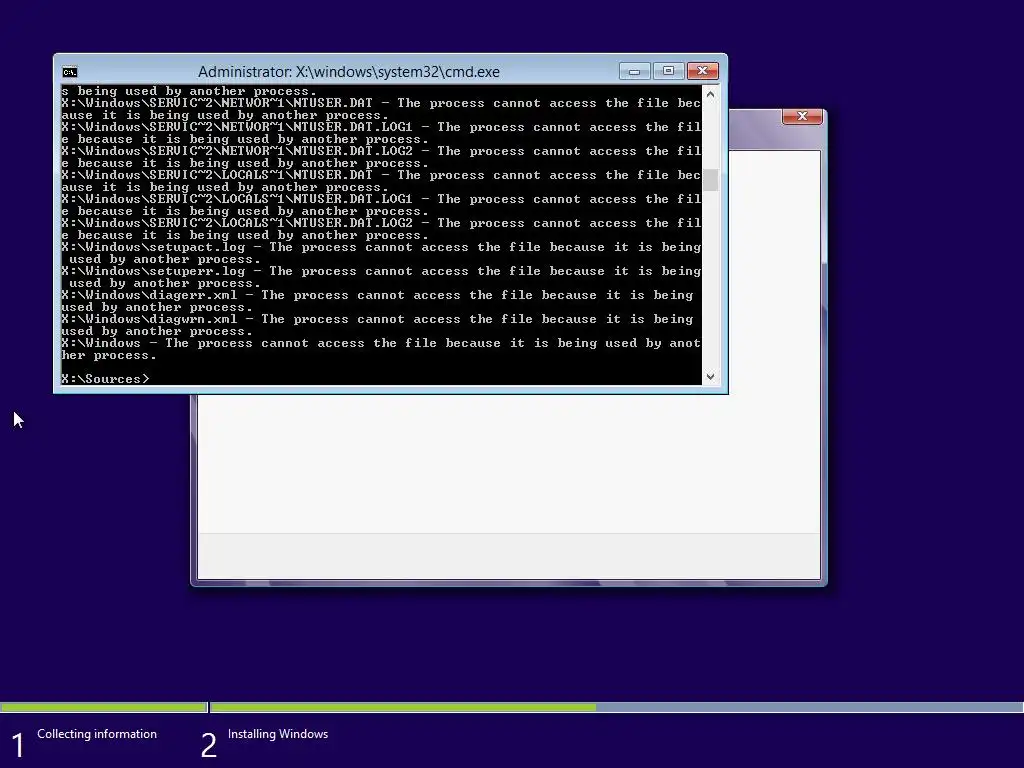Close the Windows Setup dialog behind cmd
Screen dimensions: 1024x768
[802, 116]
